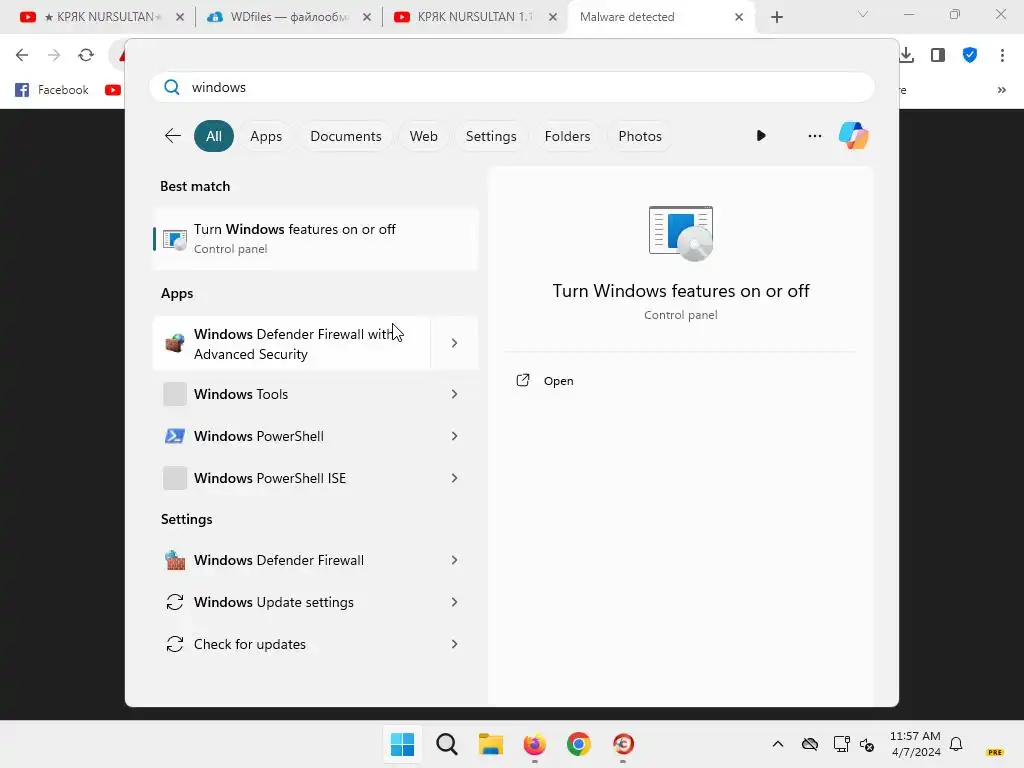Show hidden system tray icons
Screen dimensions: 1024x768
[778, 744]
